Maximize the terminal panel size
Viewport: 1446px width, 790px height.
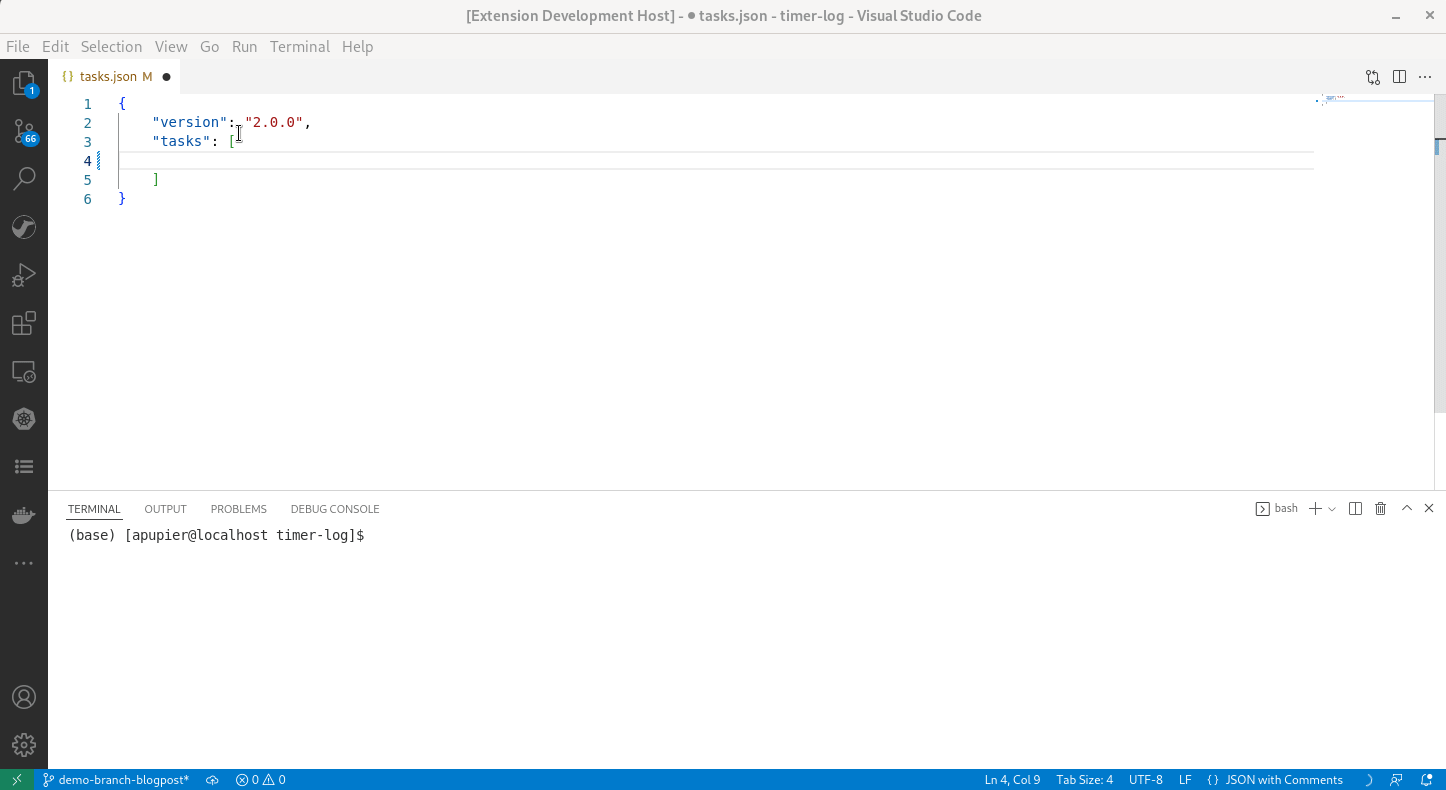point(1406,508)
